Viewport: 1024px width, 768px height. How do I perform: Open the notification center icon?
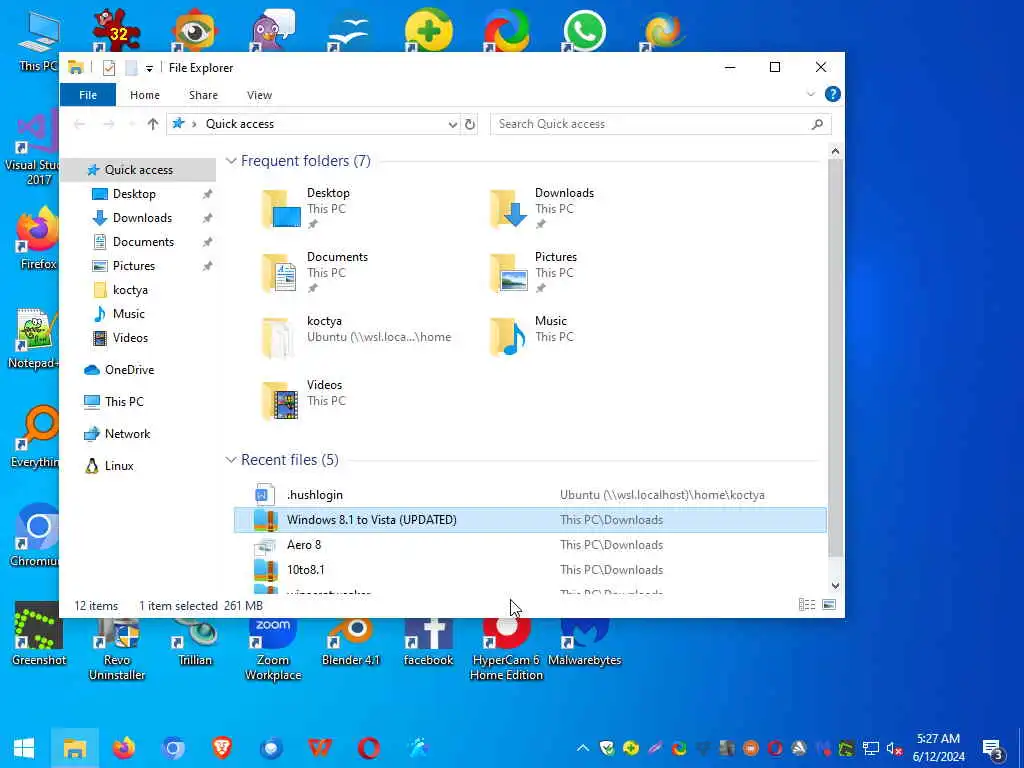pos(993,748)
